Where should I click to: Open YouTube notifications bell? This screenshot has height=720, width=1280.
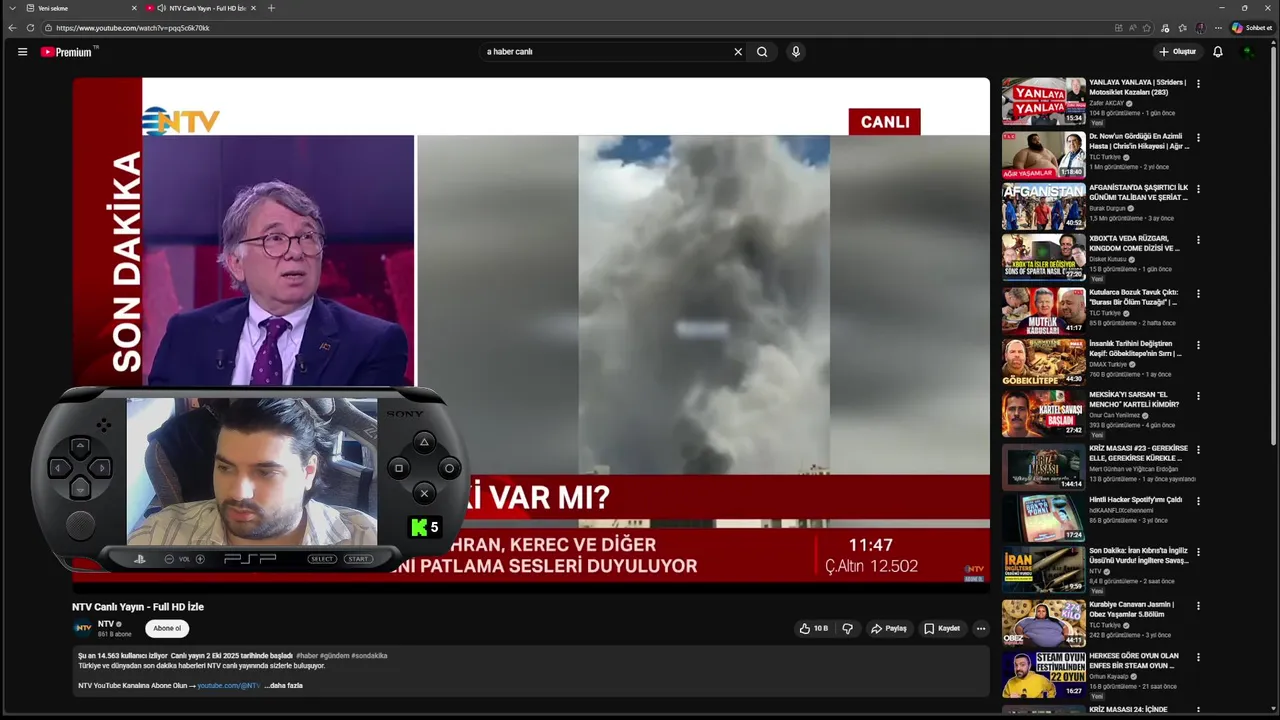[x=1218, y=52]
